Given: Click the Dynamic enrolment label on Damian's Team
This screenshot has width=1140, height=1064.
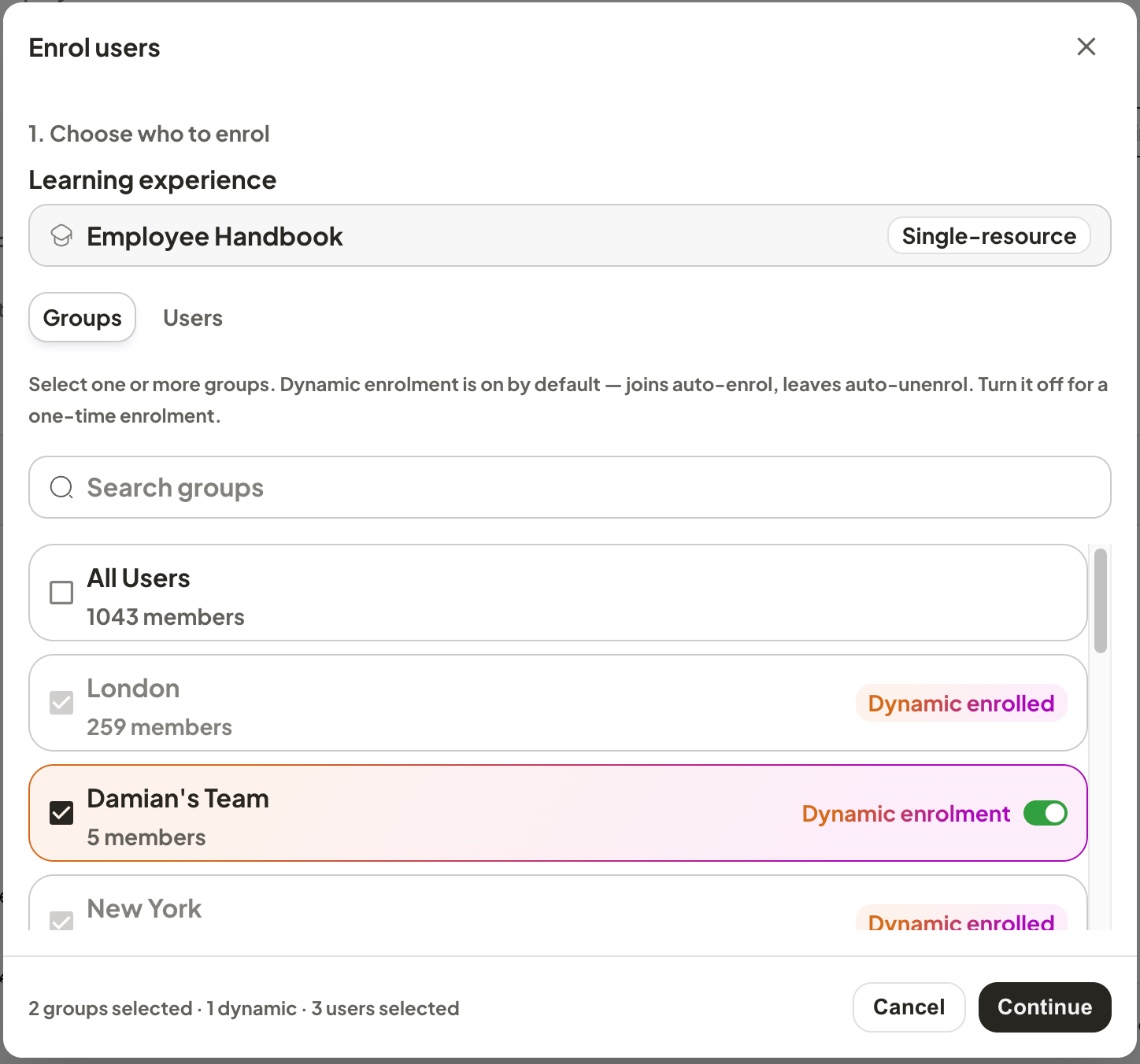Looking at the screenshot, I should click(906, 814).
